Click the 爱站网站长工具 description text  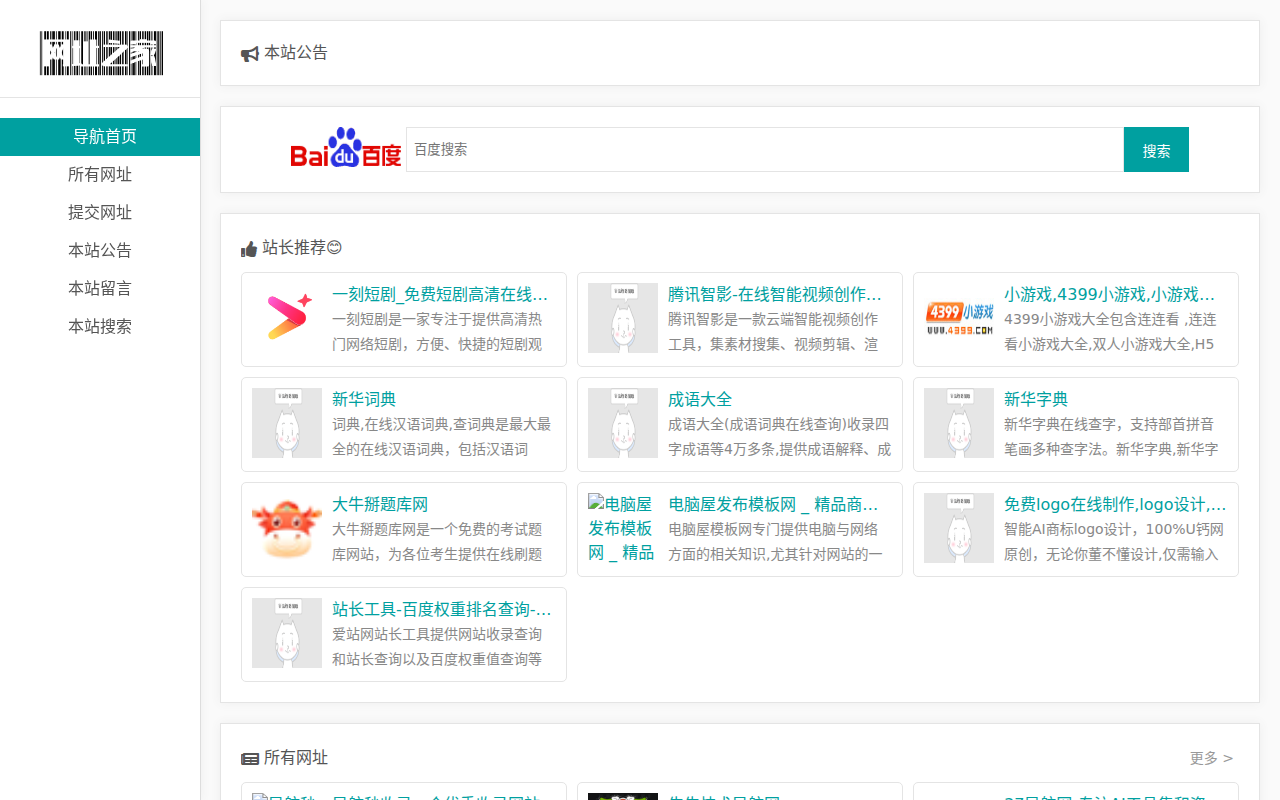click(438, 647)
